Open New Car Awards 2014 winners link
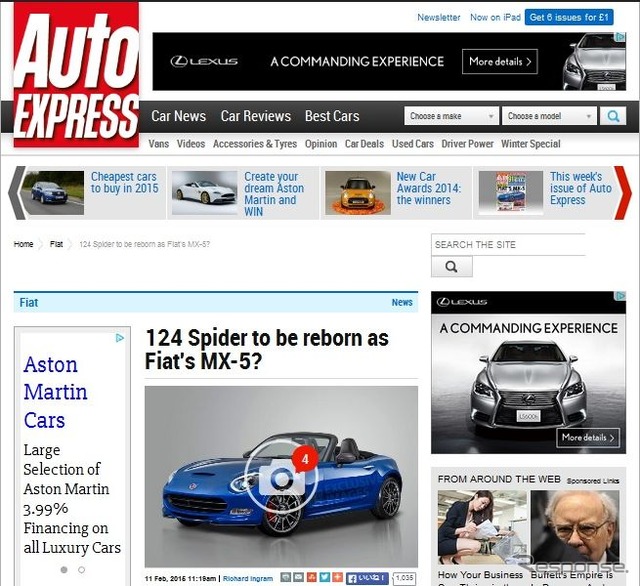Screen dimensions: 640x586 click(x=429, y=188)
